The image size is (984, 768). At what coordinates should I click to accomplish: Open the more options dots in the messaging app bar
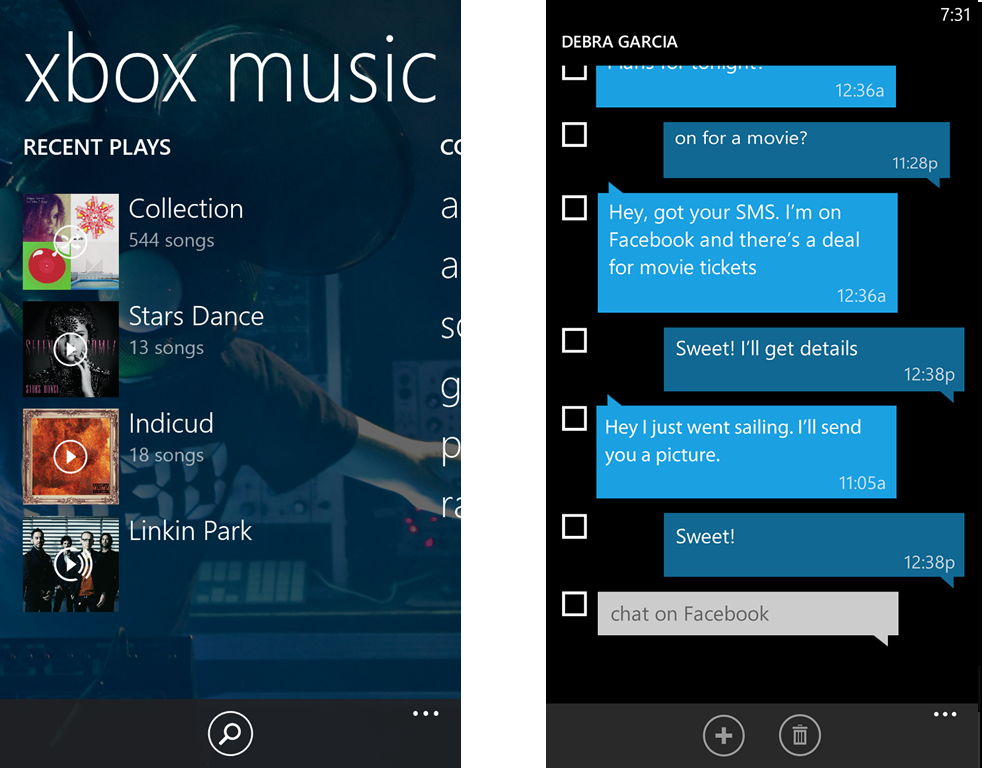[x=944, y=714]
